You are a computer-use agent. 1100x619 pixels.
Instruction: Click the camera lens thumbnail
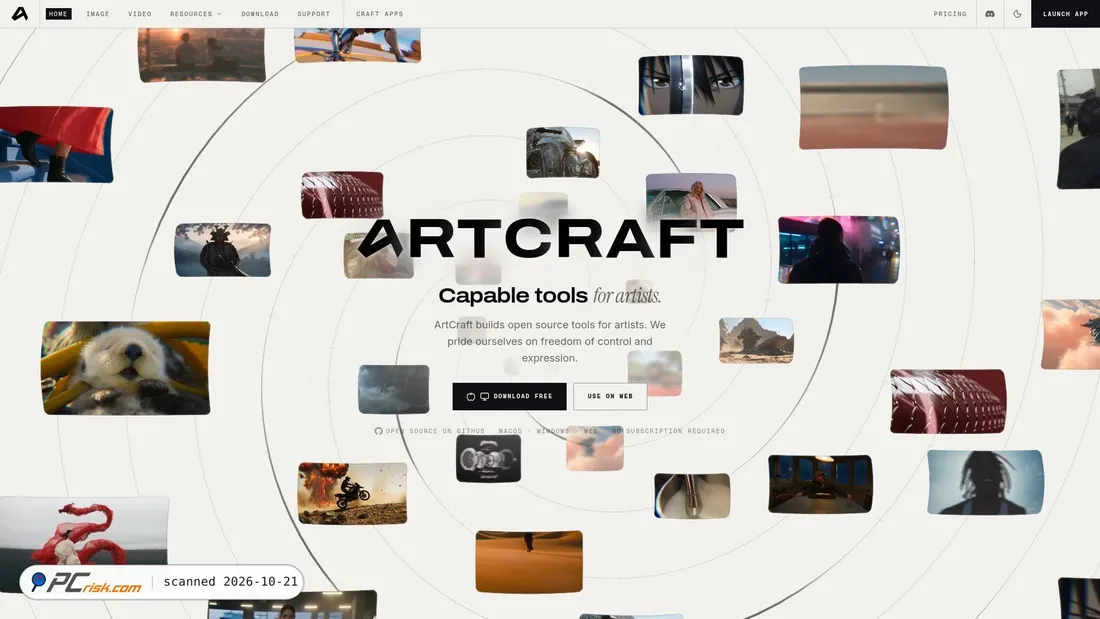488,458
